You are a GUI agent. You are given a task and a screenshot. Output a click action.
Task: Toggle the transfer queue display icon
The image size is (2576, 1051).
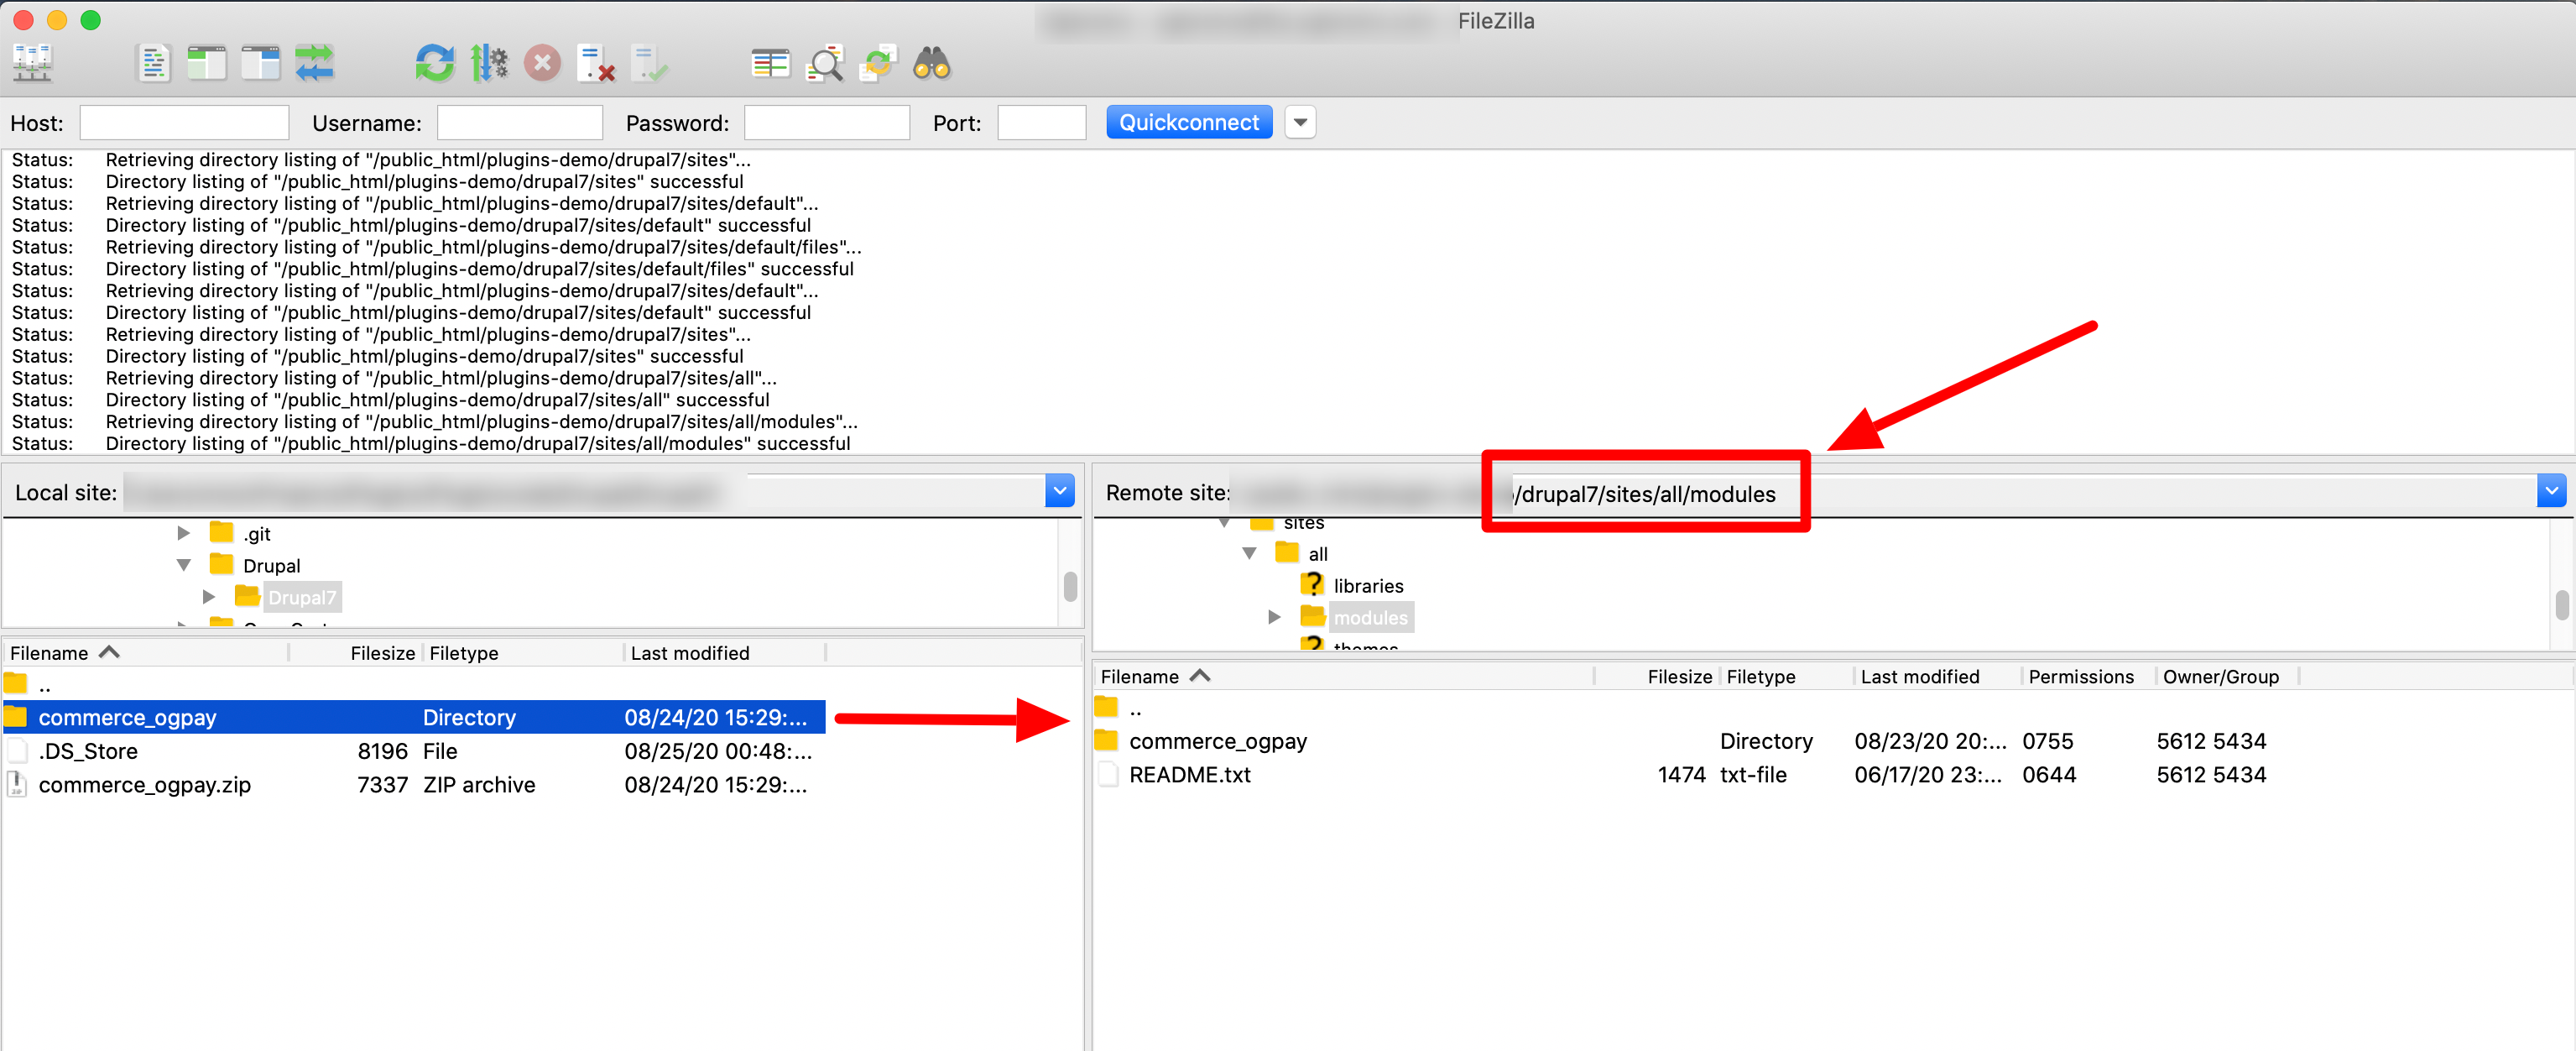click(314, 64)
